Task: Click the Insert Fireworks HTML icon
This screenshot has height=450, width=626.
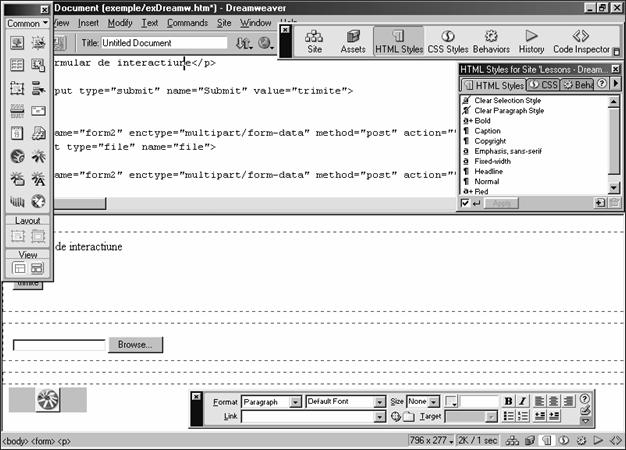Action: point(17,157)
